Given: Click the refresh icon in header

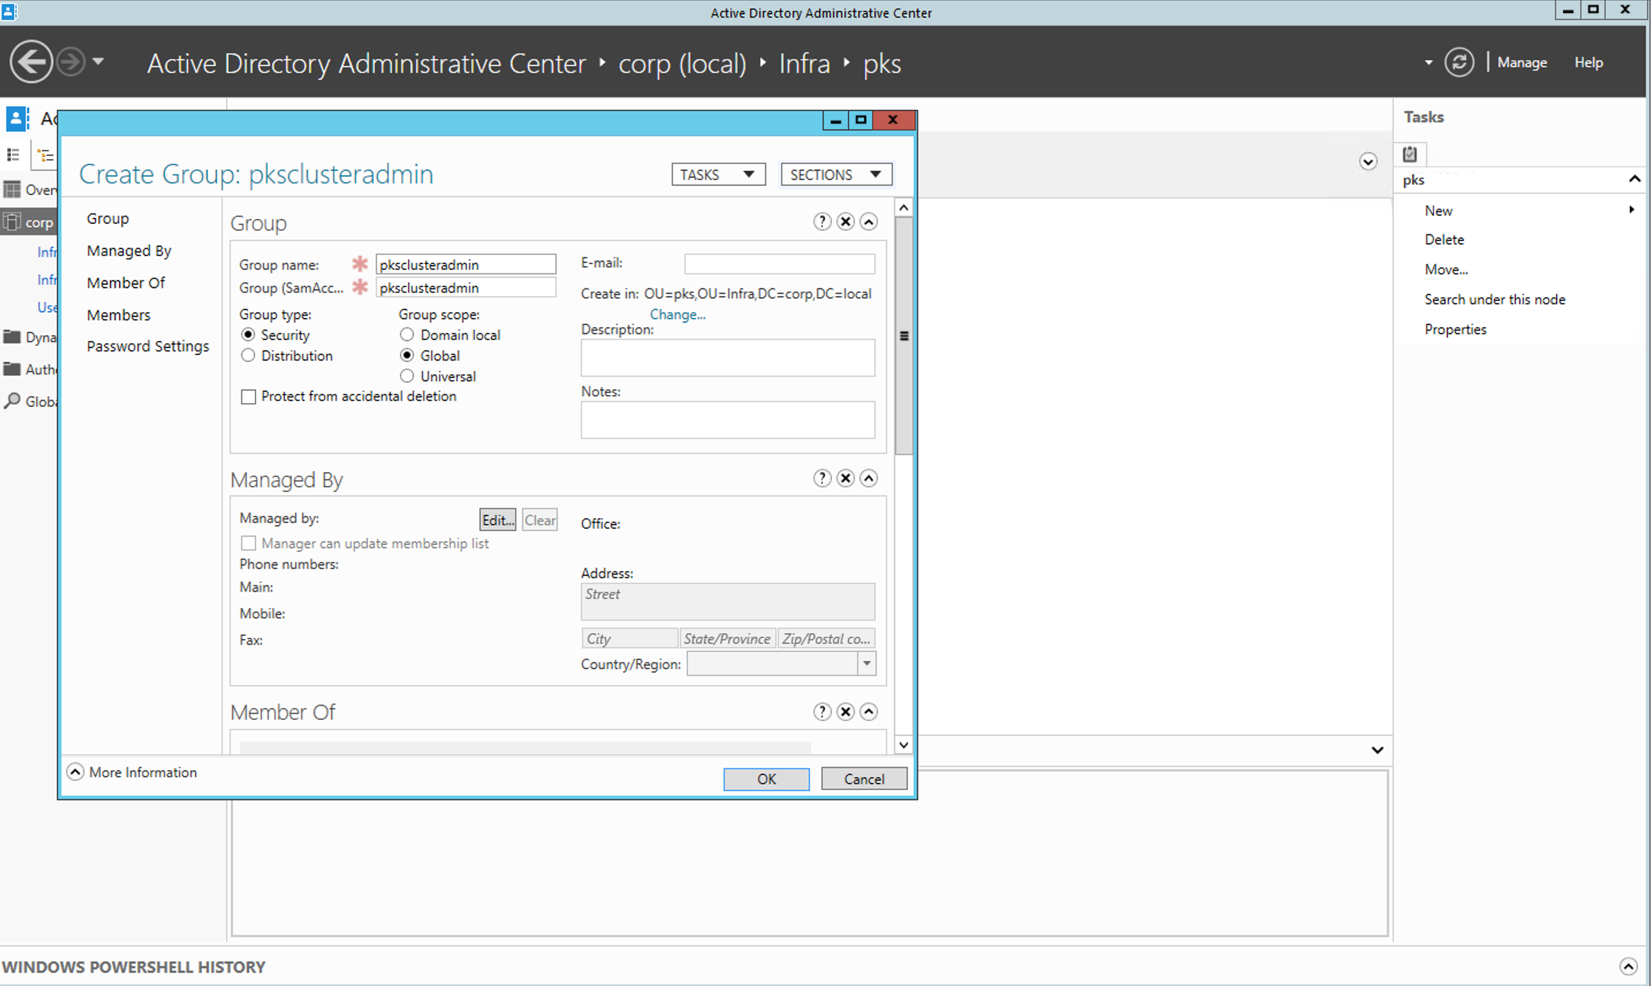Looking at the screenshot, I should click(x=1459, y=62).
